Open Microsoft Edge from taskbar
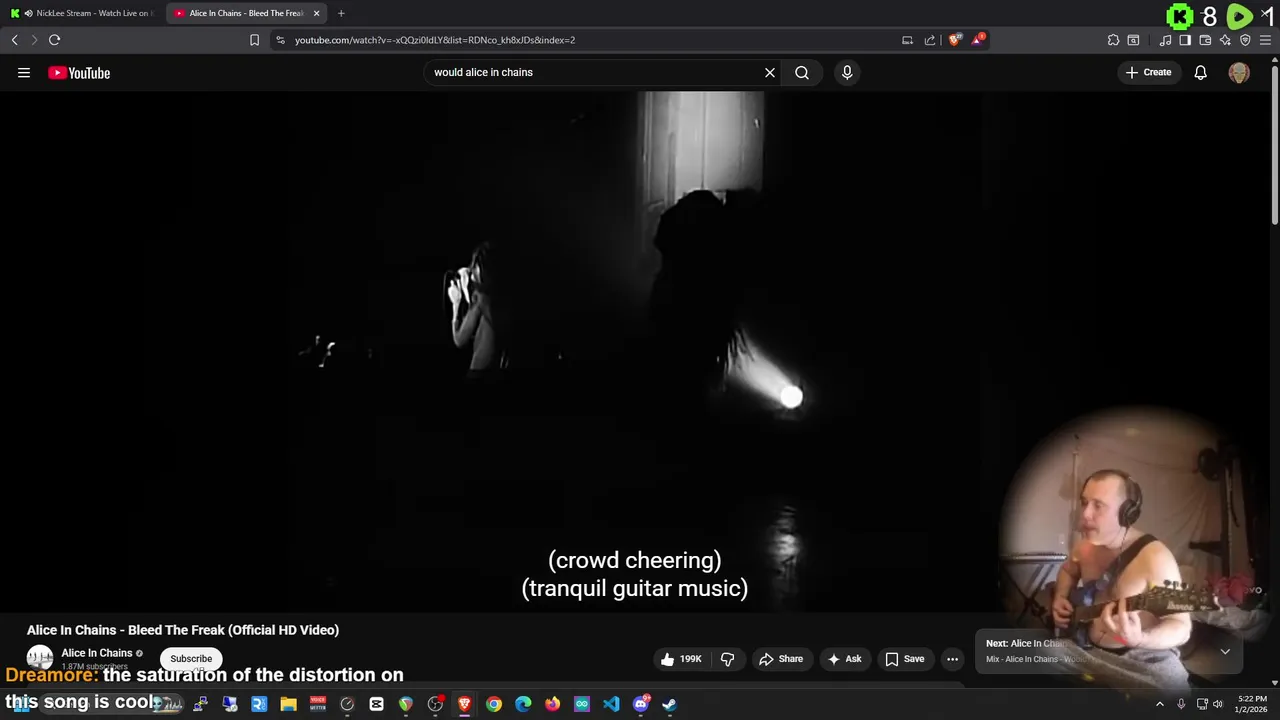The image size is (1280, 720). [x=523, y=704]
